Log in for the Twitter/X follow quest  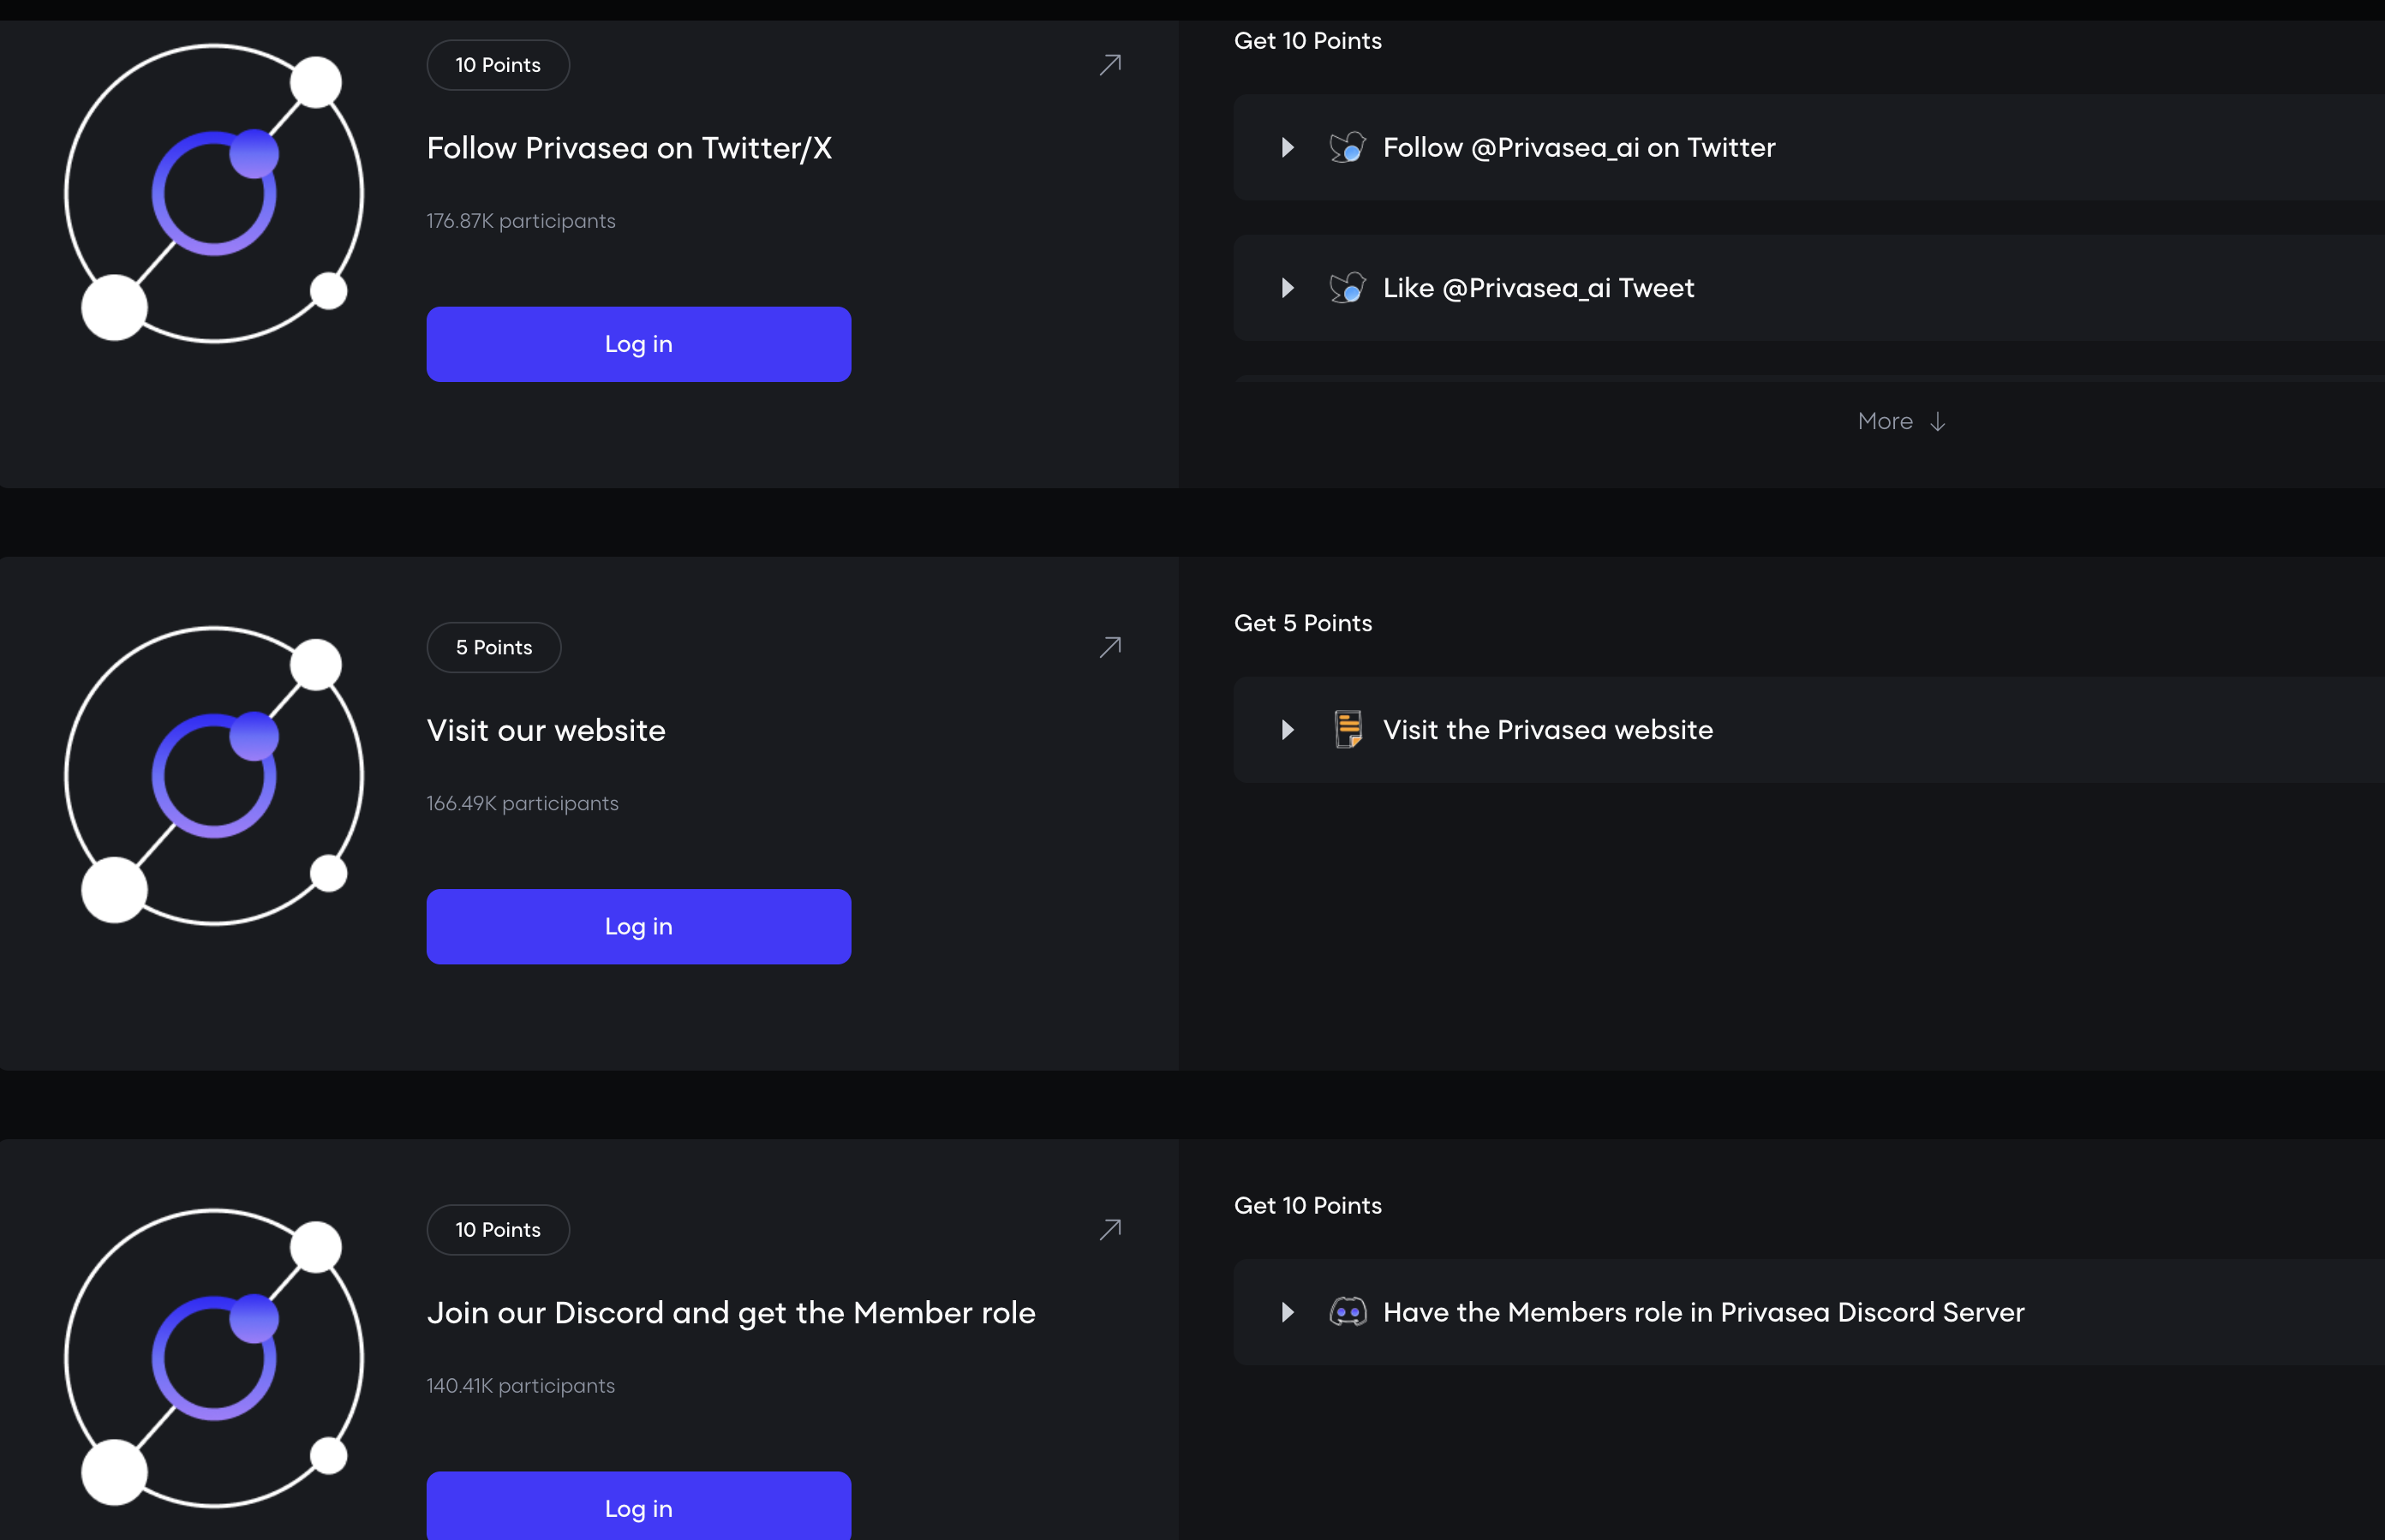[638, 344]
